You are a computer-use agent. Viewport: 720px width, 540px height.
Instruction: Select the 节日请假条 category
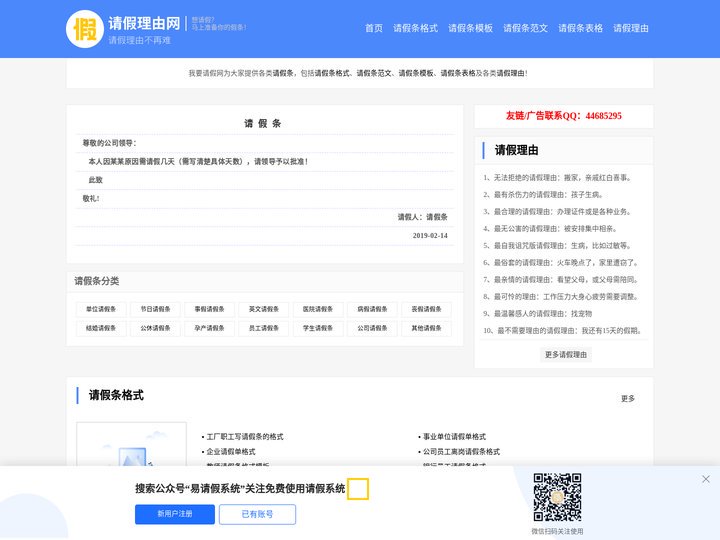point(155,309)
